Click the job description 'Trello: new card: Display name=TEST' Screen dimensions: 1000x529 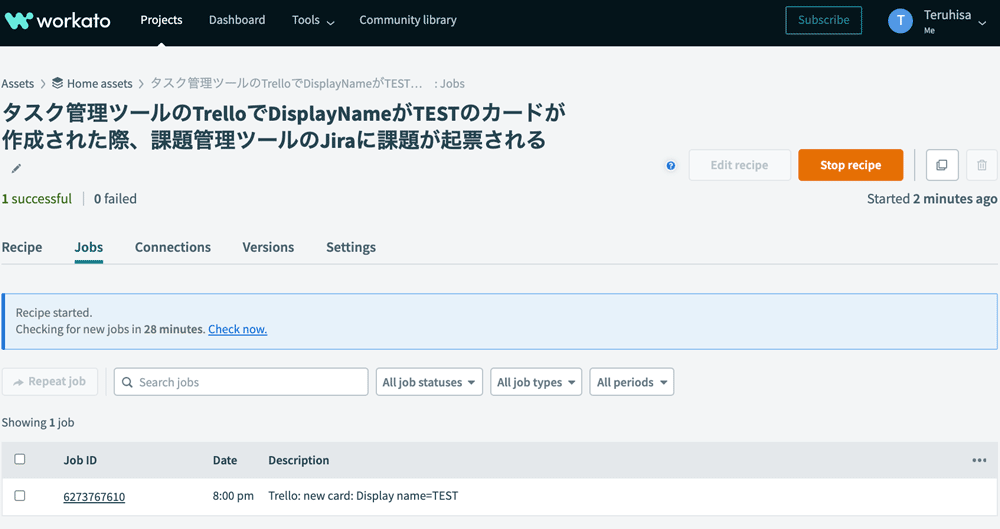[x=364, y=496]
